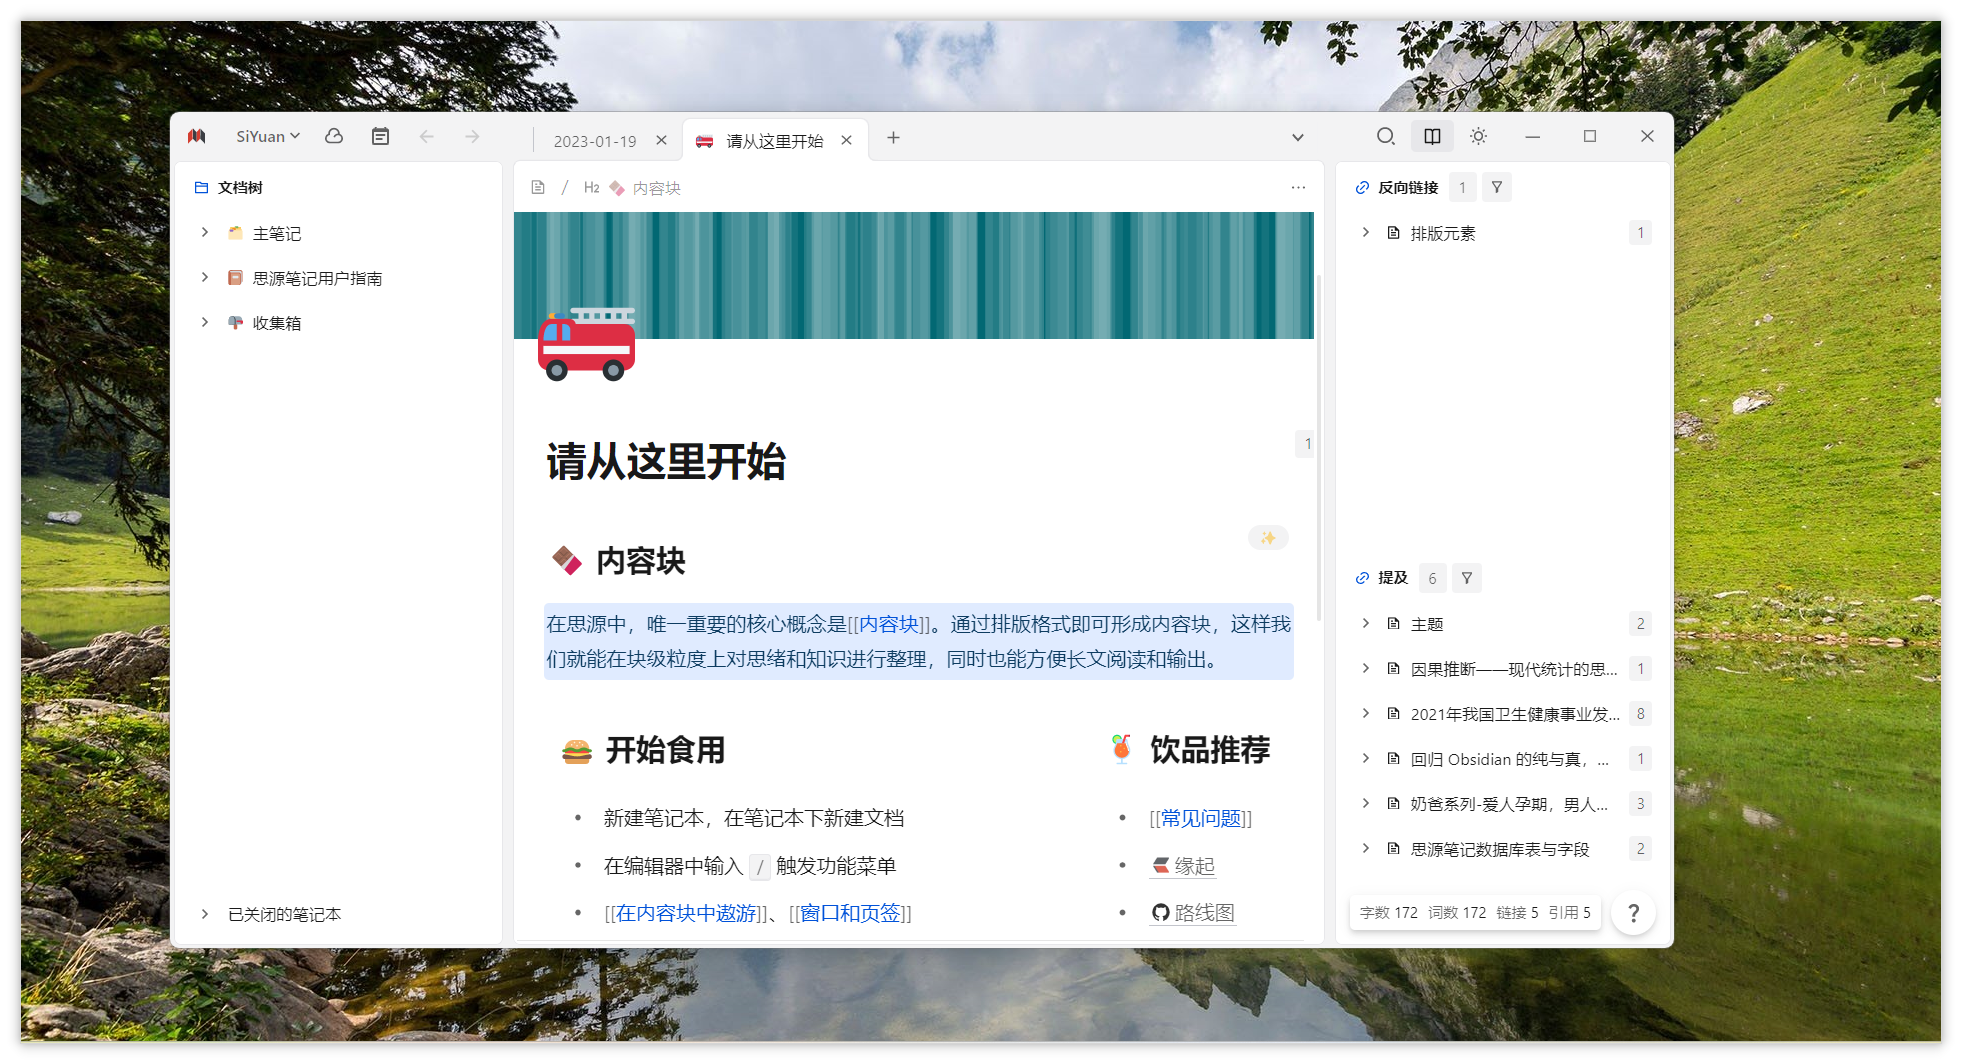Expand the 收集箱 notebook
The height and width of the screenshot is (1064, 1962).
pyautogui.click(x=205, y=323)
